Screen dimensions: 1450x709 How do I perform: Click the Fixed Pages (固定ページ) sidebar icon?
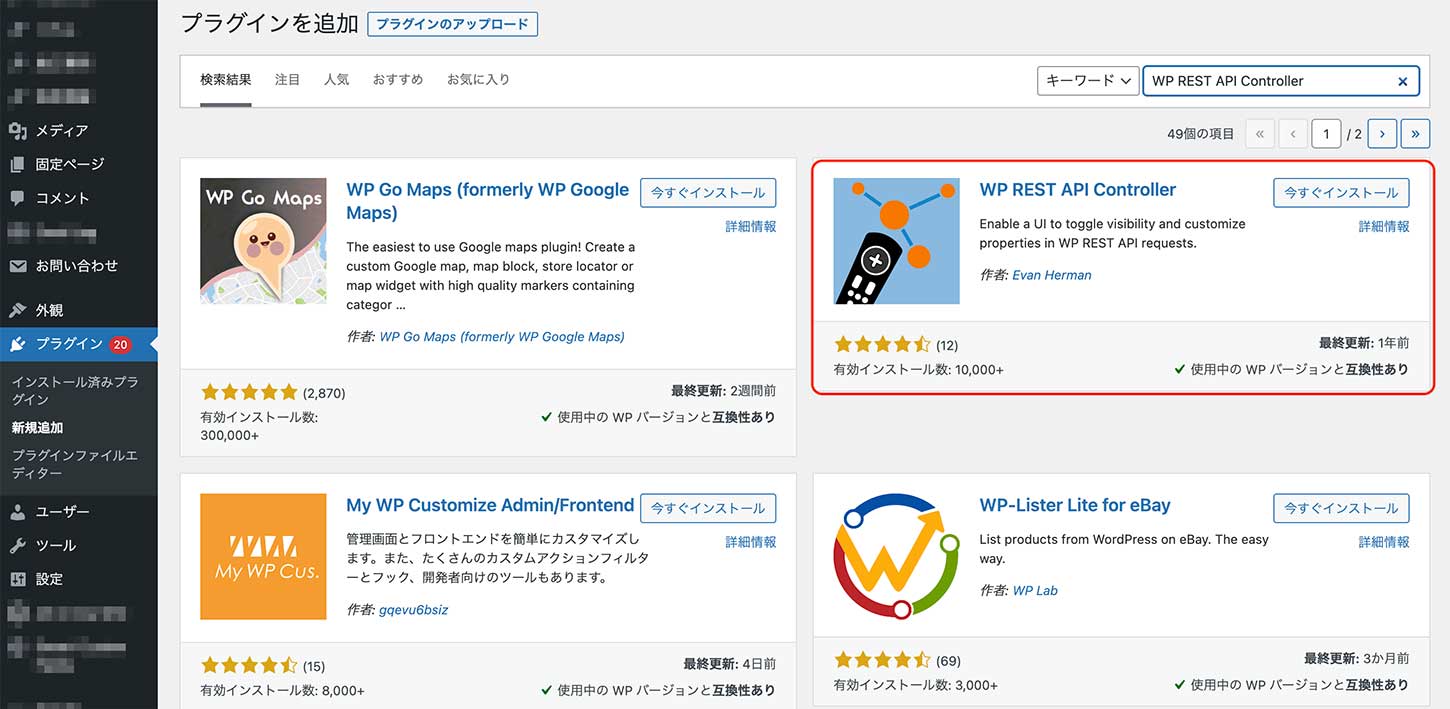click(17, 165)
